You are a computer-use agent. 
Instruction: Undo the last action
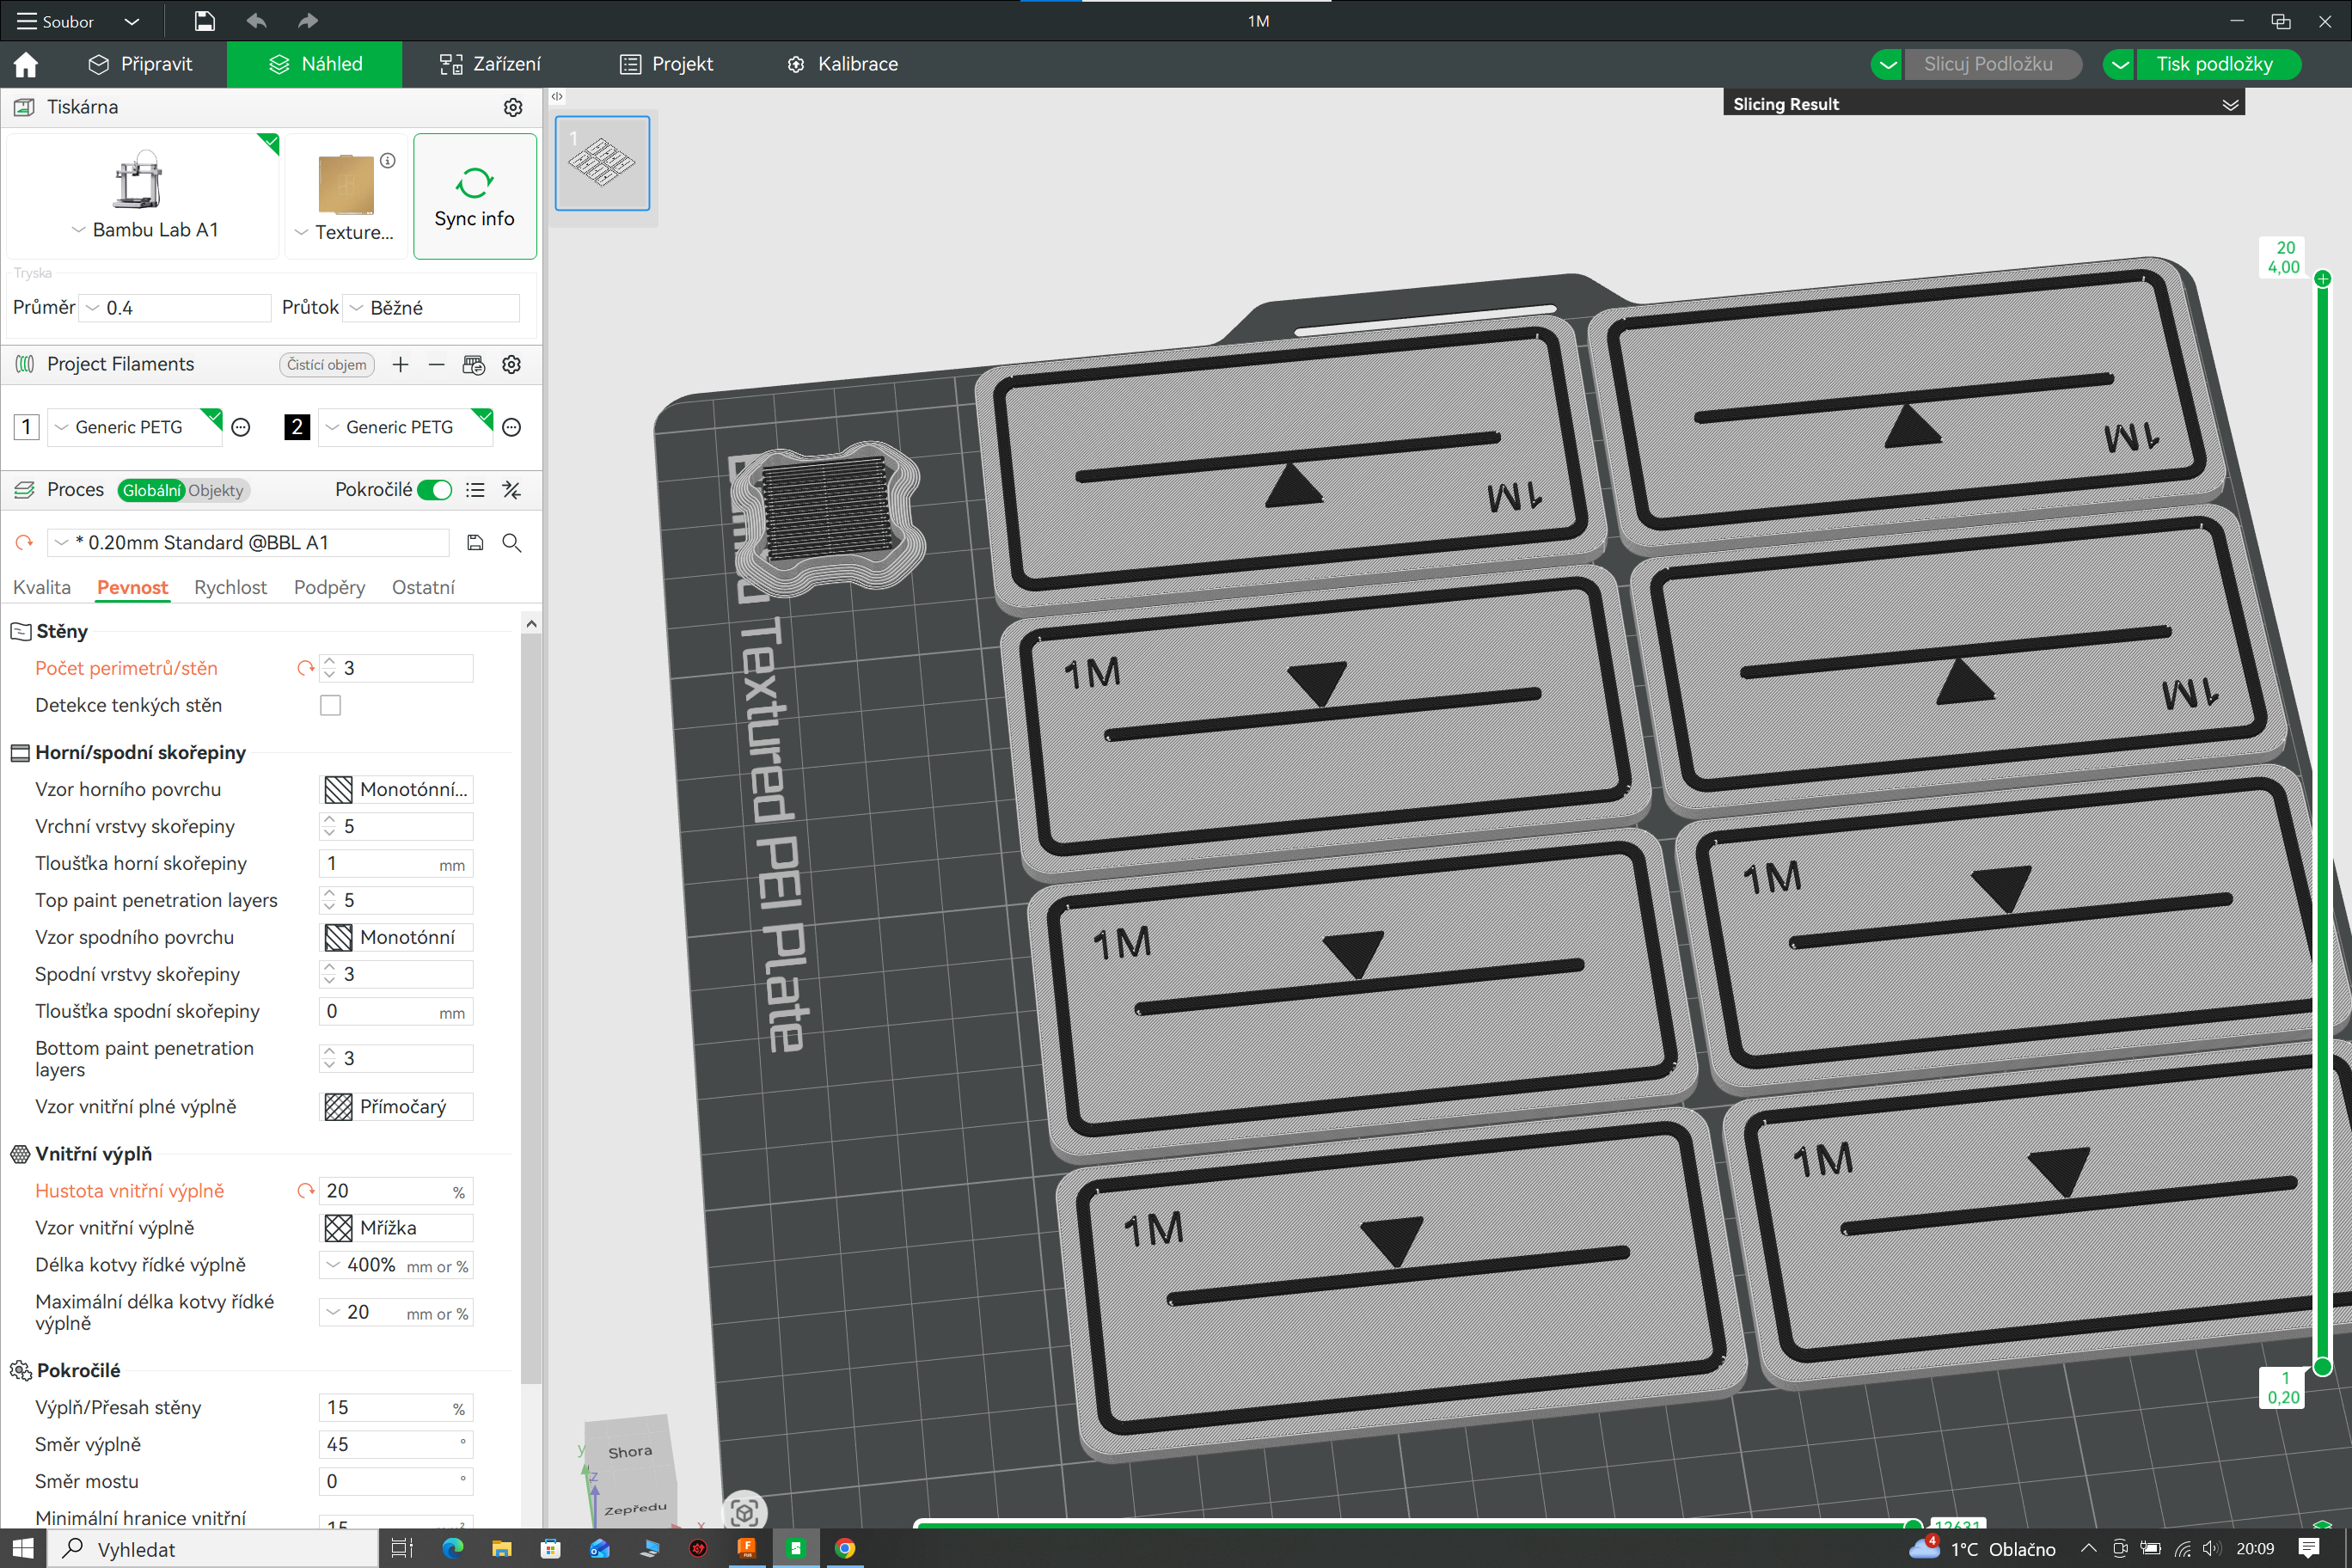click(257, 21)
